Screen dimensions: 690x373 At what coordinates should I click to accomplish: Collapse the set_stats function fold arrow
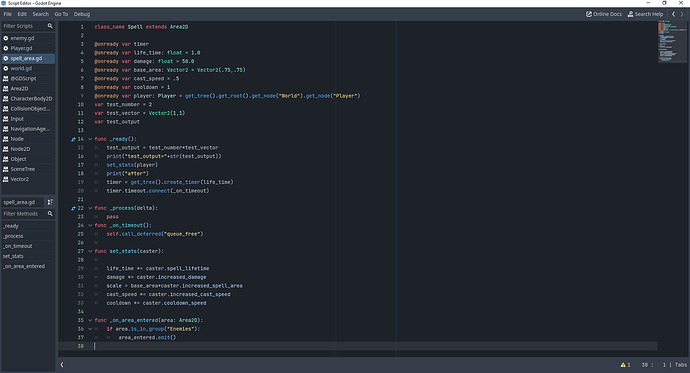point(90,251)
